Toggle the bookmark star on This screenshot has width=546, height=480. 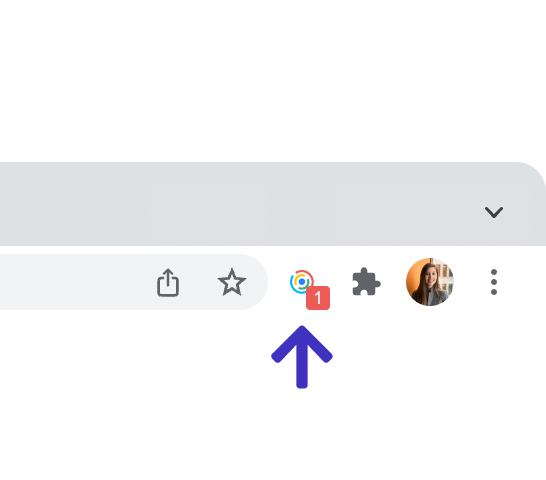[232, 282]
